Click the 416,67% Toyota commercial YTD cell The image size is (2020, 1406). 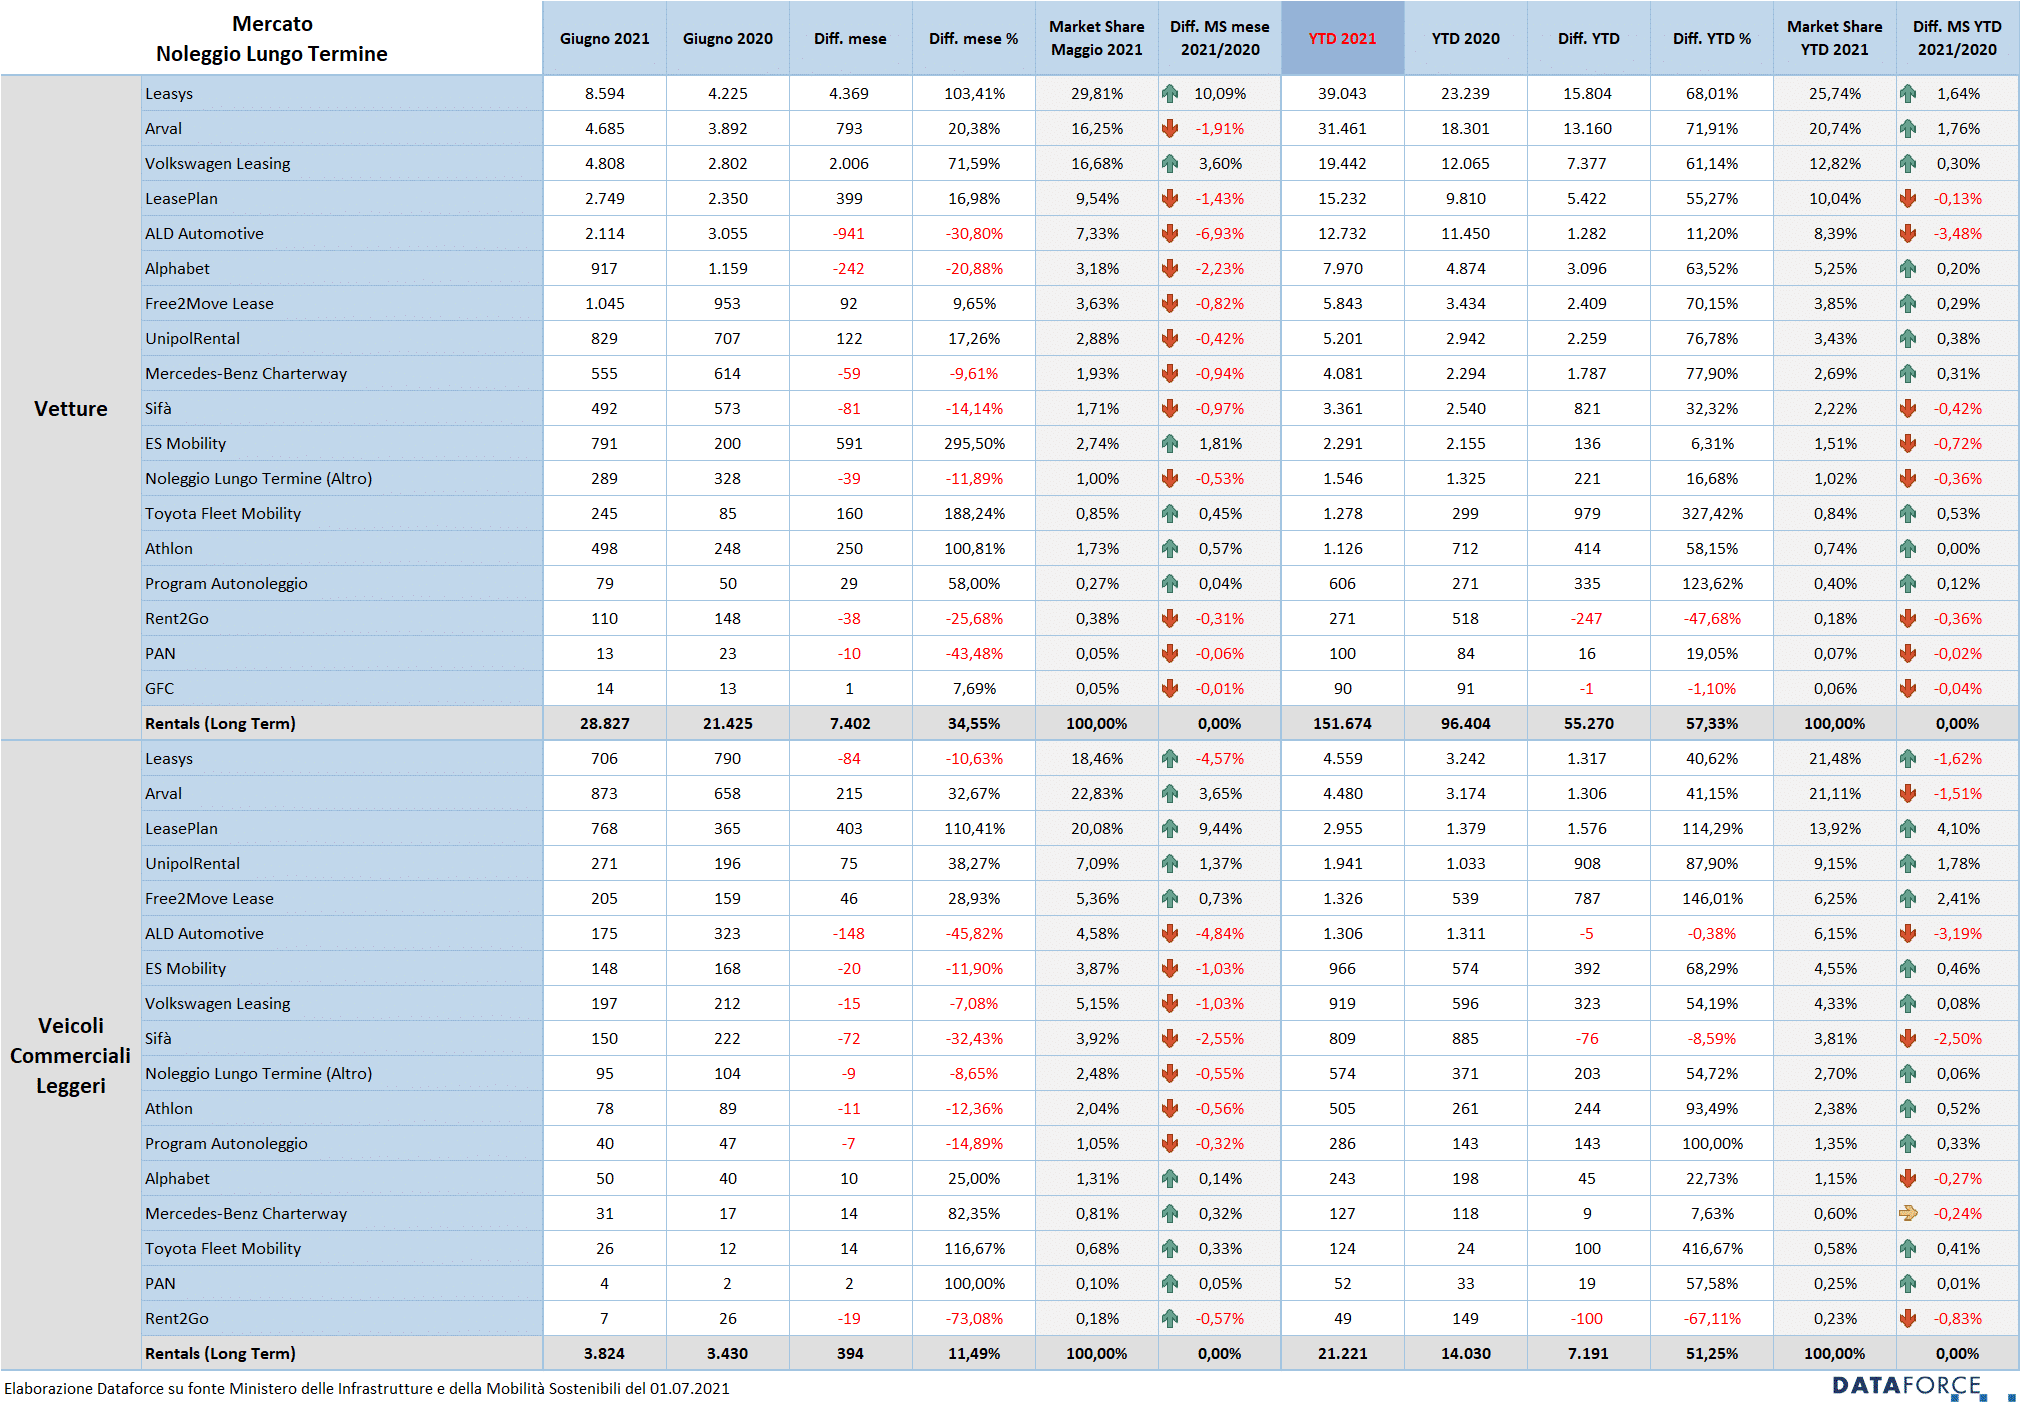click(1712, 1249)
